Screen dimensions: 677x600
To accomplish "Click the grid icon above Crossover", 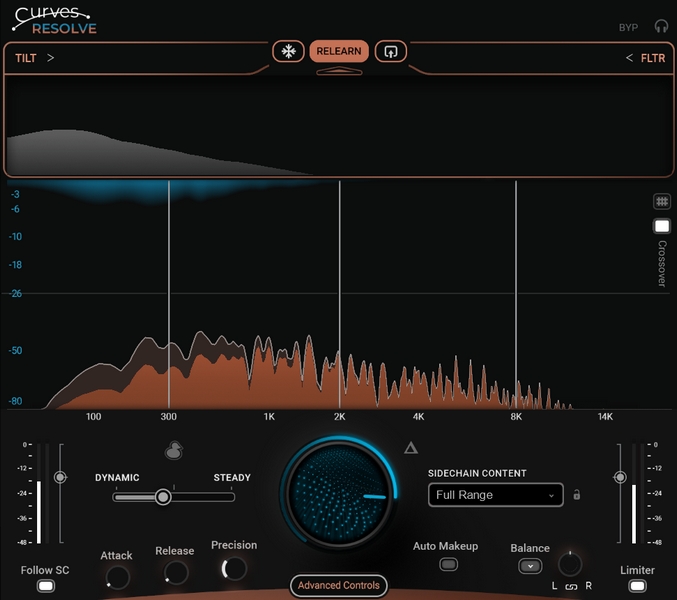I will [661, 201].
